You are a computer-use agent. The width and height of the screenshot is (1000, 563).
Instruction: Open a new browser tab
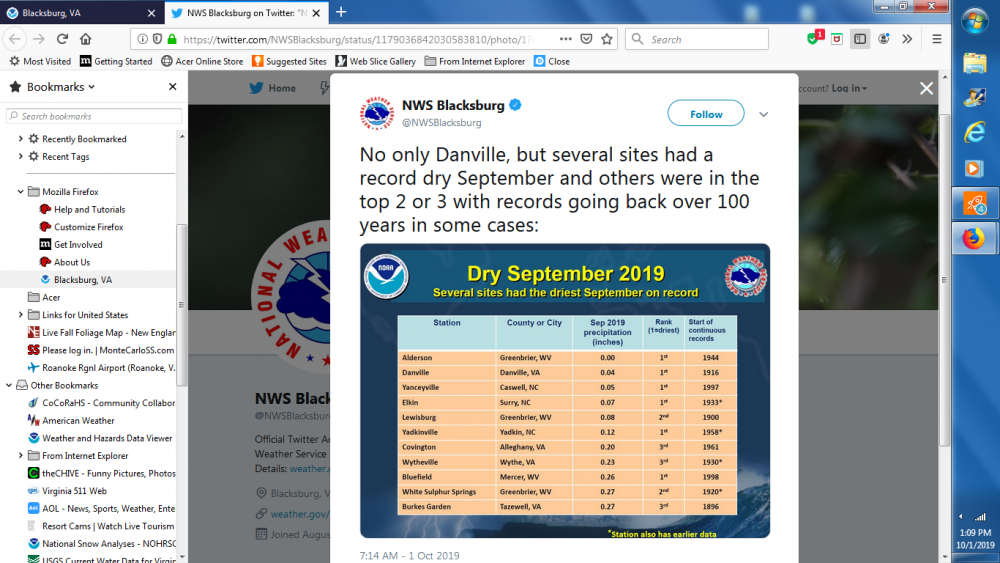341,12
